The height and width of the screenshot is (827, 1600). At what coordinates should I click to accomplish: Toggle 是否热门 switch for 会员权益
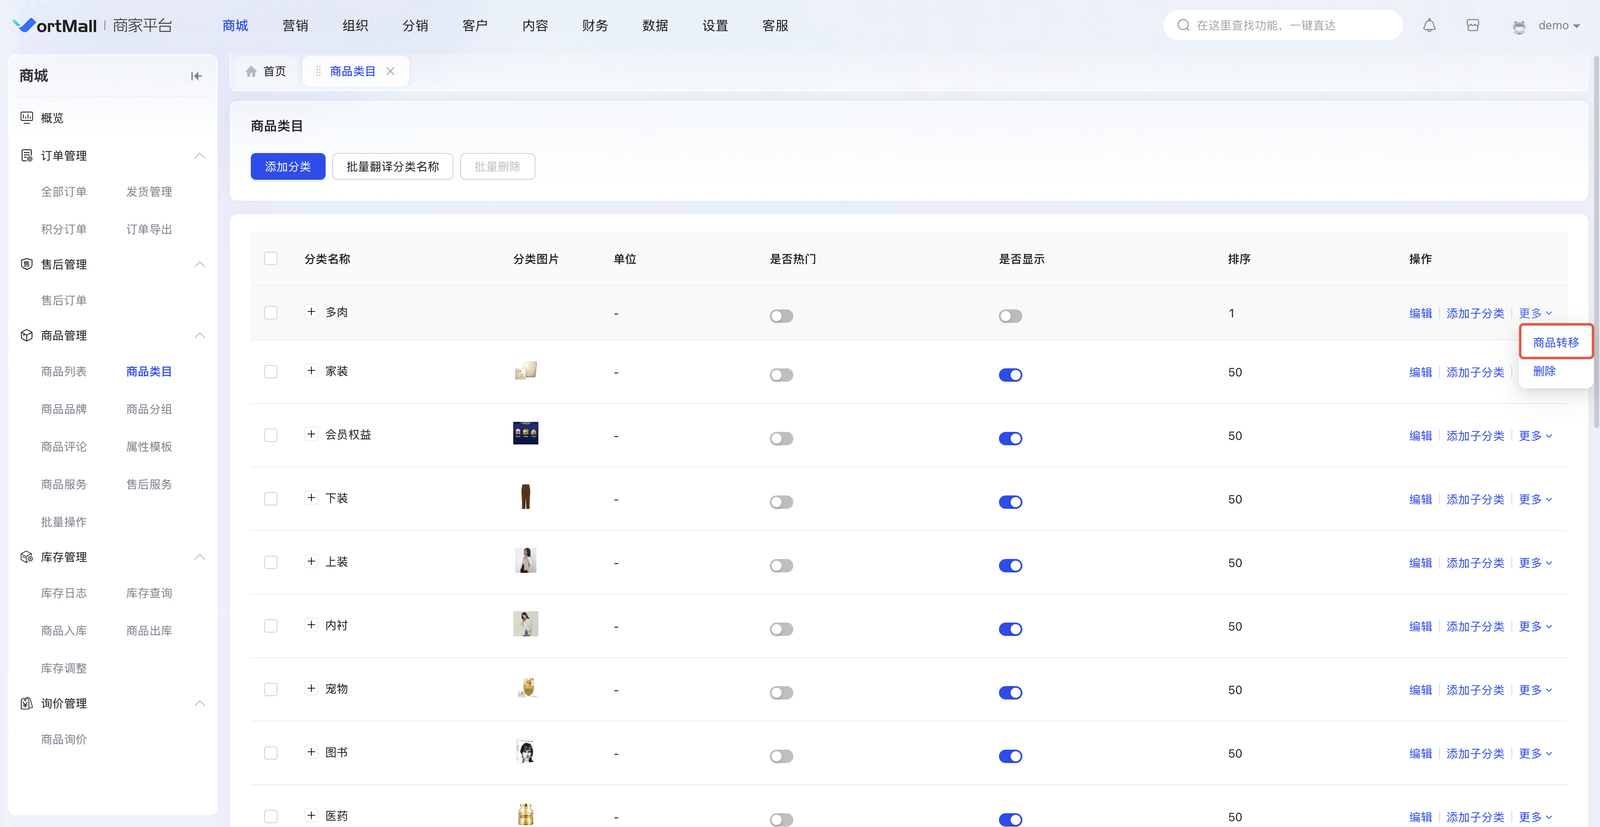click(x=781, y=439)
